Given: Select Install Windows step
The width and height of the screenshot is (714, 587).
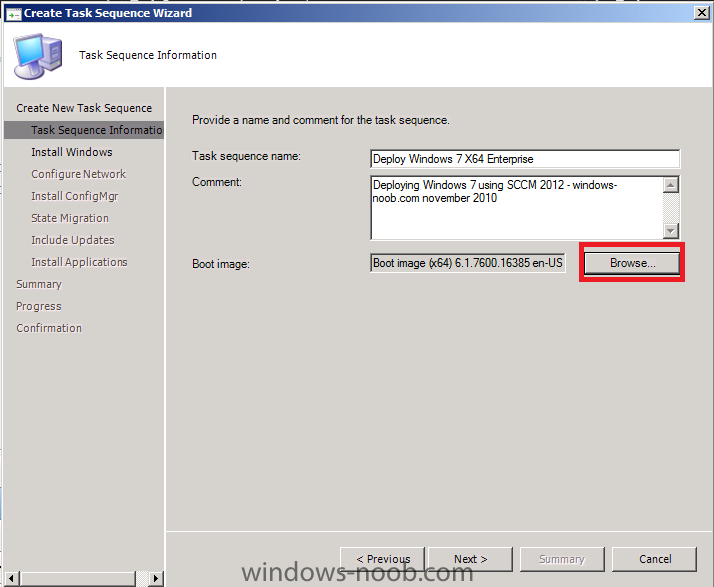Looking at the screenshot, I should click(x=72, y=152).
